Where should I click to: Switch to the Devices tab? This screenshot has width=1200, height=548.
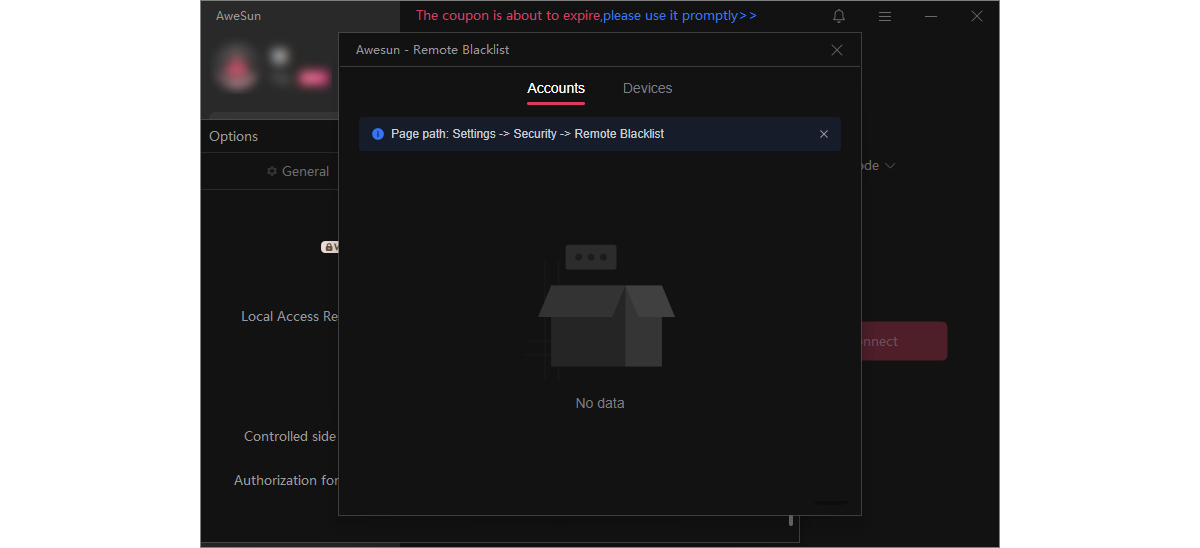point(647,88)
